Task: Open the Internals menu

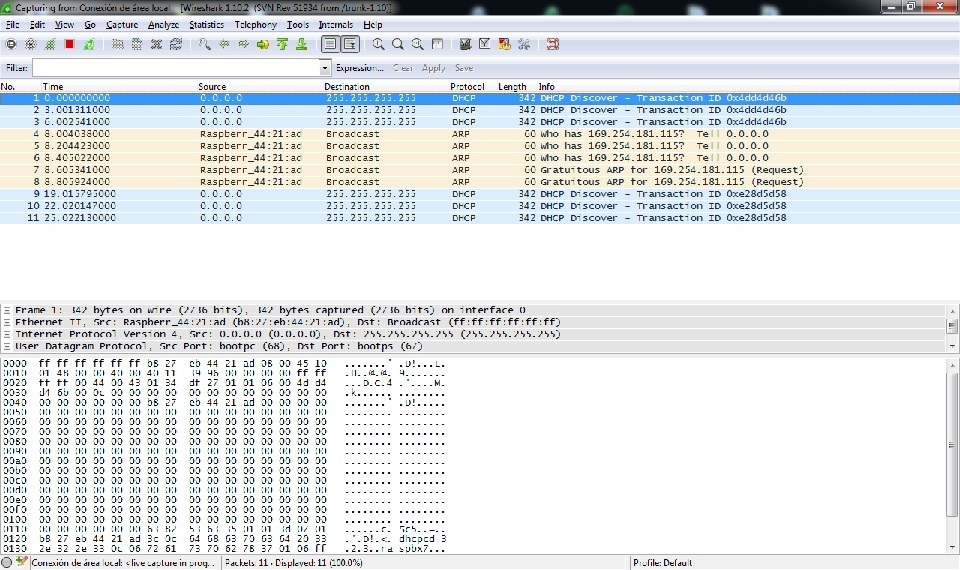Action: 336,24
